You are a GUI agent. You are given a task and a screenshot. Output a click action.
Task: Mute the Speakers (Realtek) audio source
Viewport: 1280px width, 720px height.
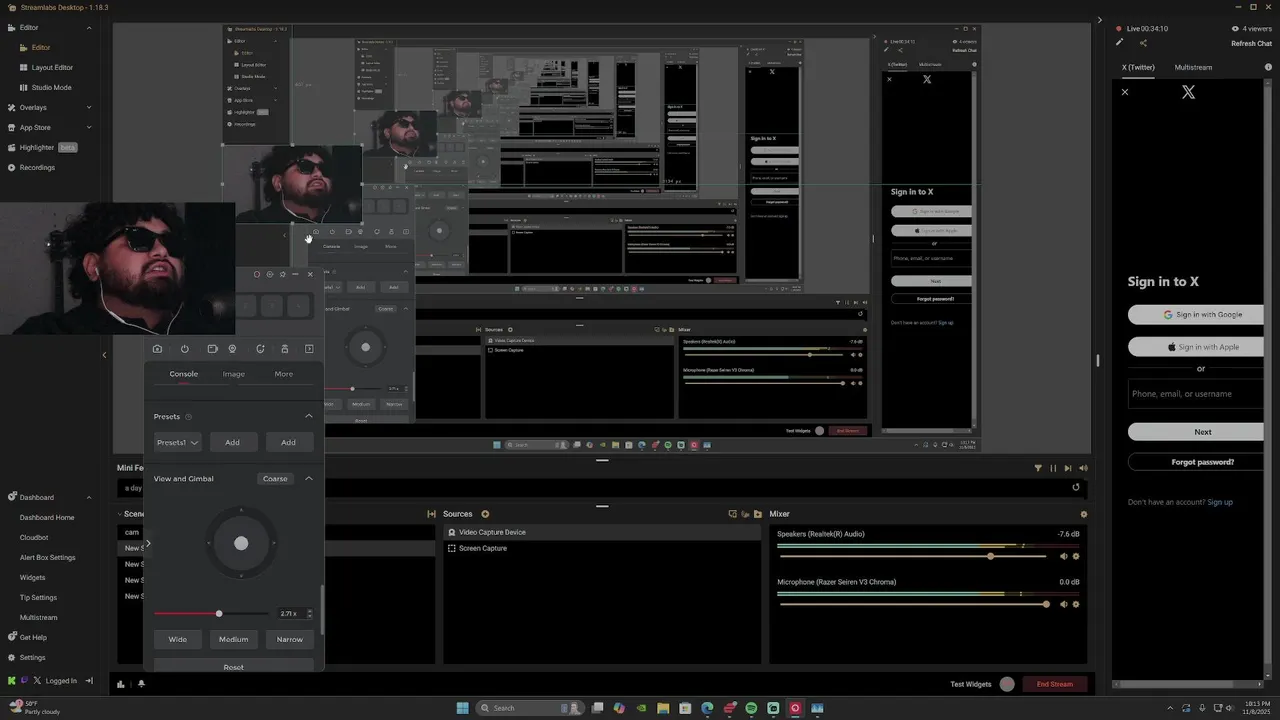point(1064,556)
